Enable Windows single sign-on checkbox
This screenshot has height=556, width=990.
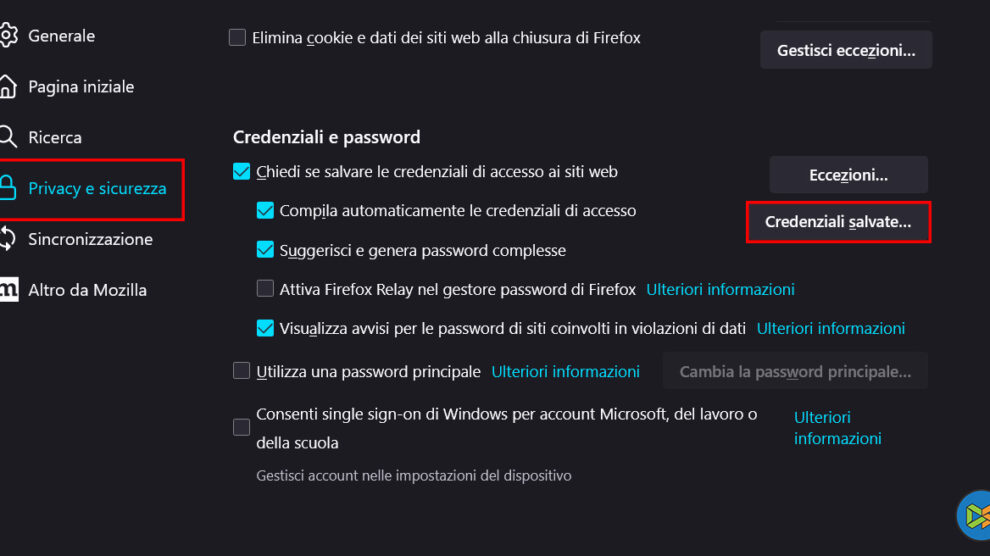tap(241, 427)
